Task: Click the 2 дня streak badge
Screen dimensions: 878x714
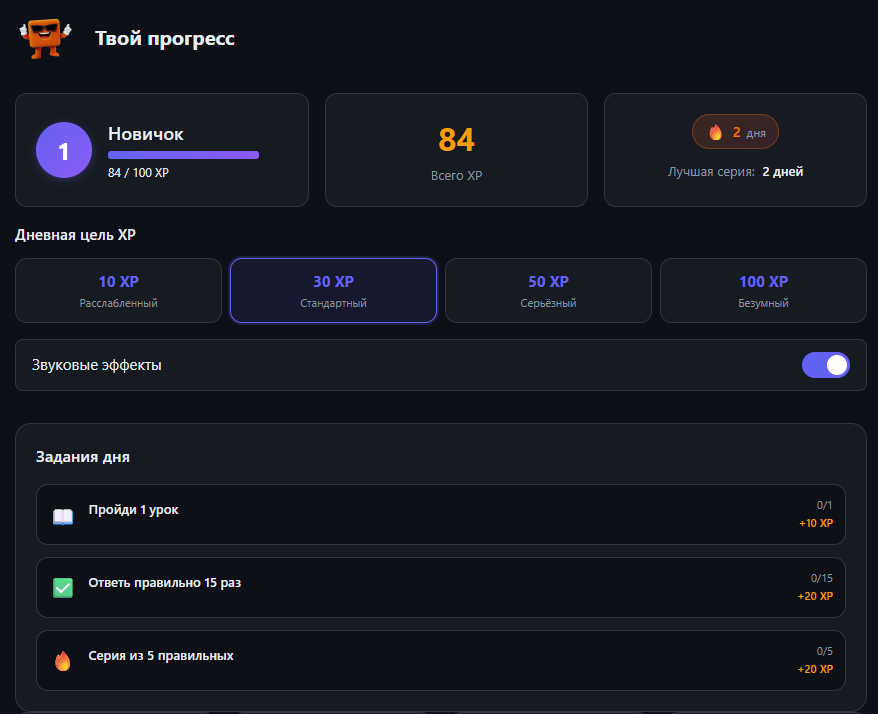Action: 735,132
